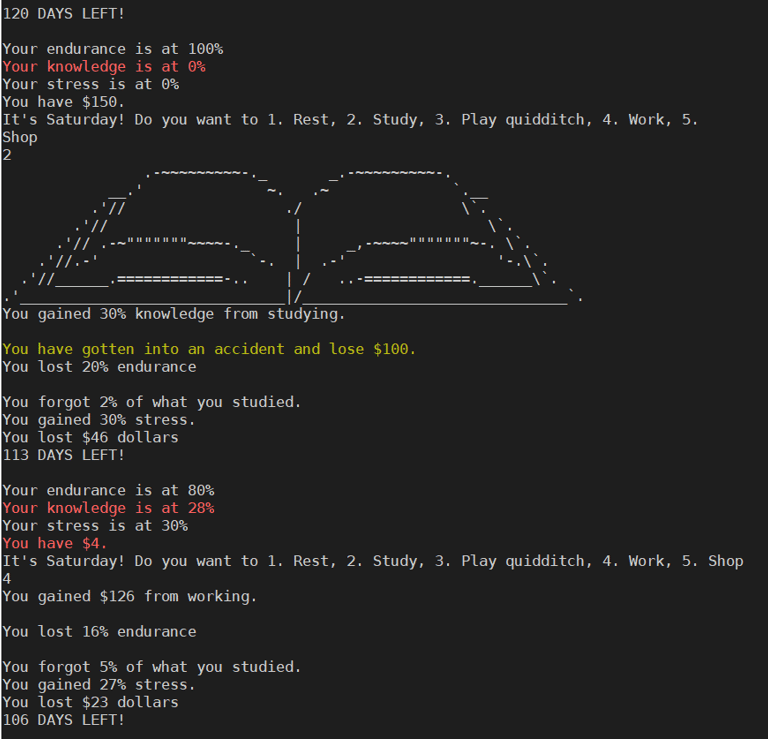The width and height of the screenshot is (768, 739).
Task: Click 'Your stress is at 0%' line
Action: [91, 84]
